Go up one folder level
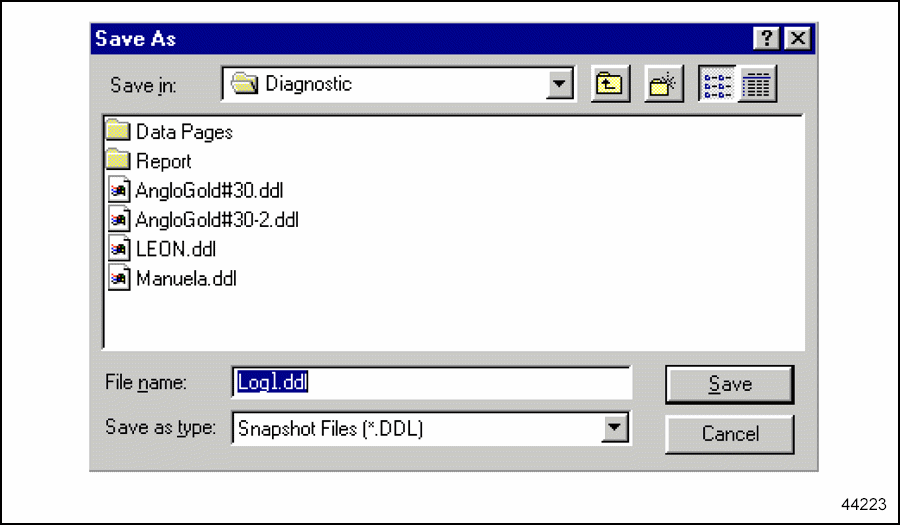 (610, 84)
